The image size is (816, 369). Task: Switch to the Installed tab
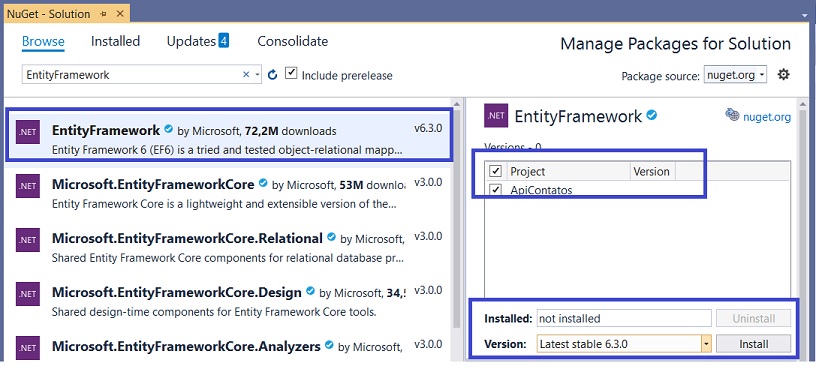click(116, 41)
